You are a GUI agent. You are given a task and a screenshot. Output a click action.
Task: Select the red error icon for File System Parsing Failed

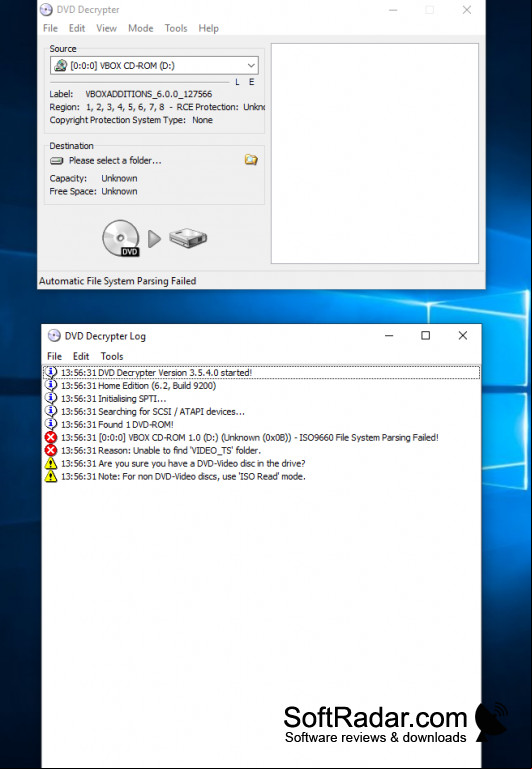click(51, 437)
